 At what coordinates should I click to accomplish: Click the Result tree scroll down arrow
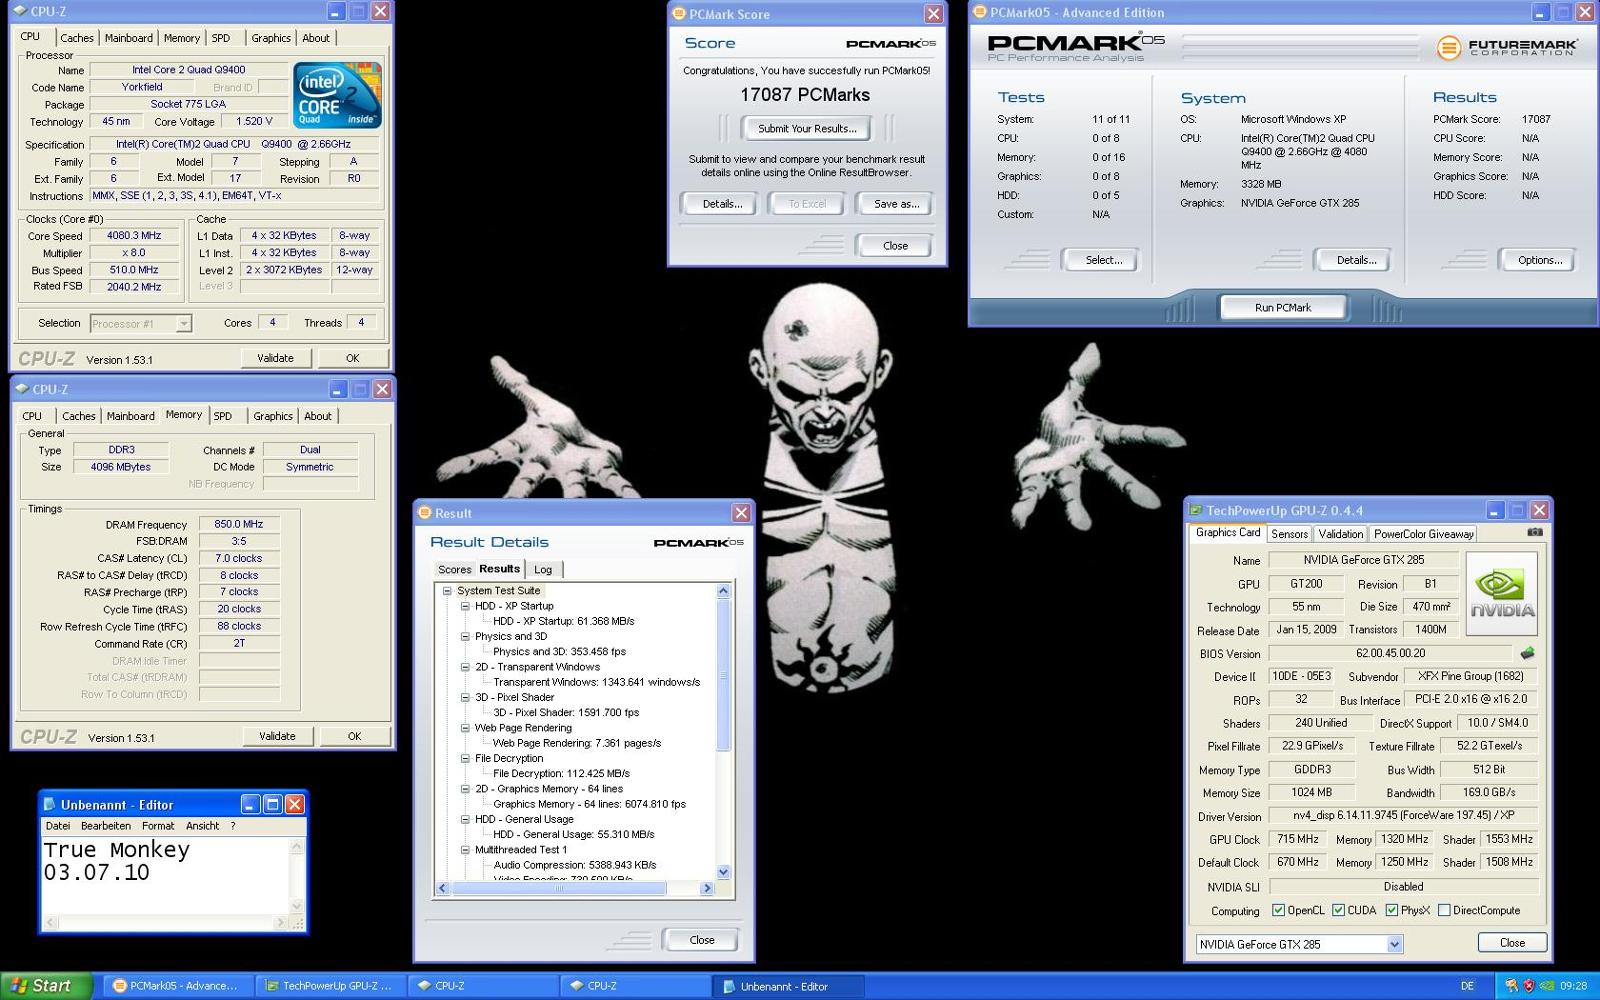(723, 872)
